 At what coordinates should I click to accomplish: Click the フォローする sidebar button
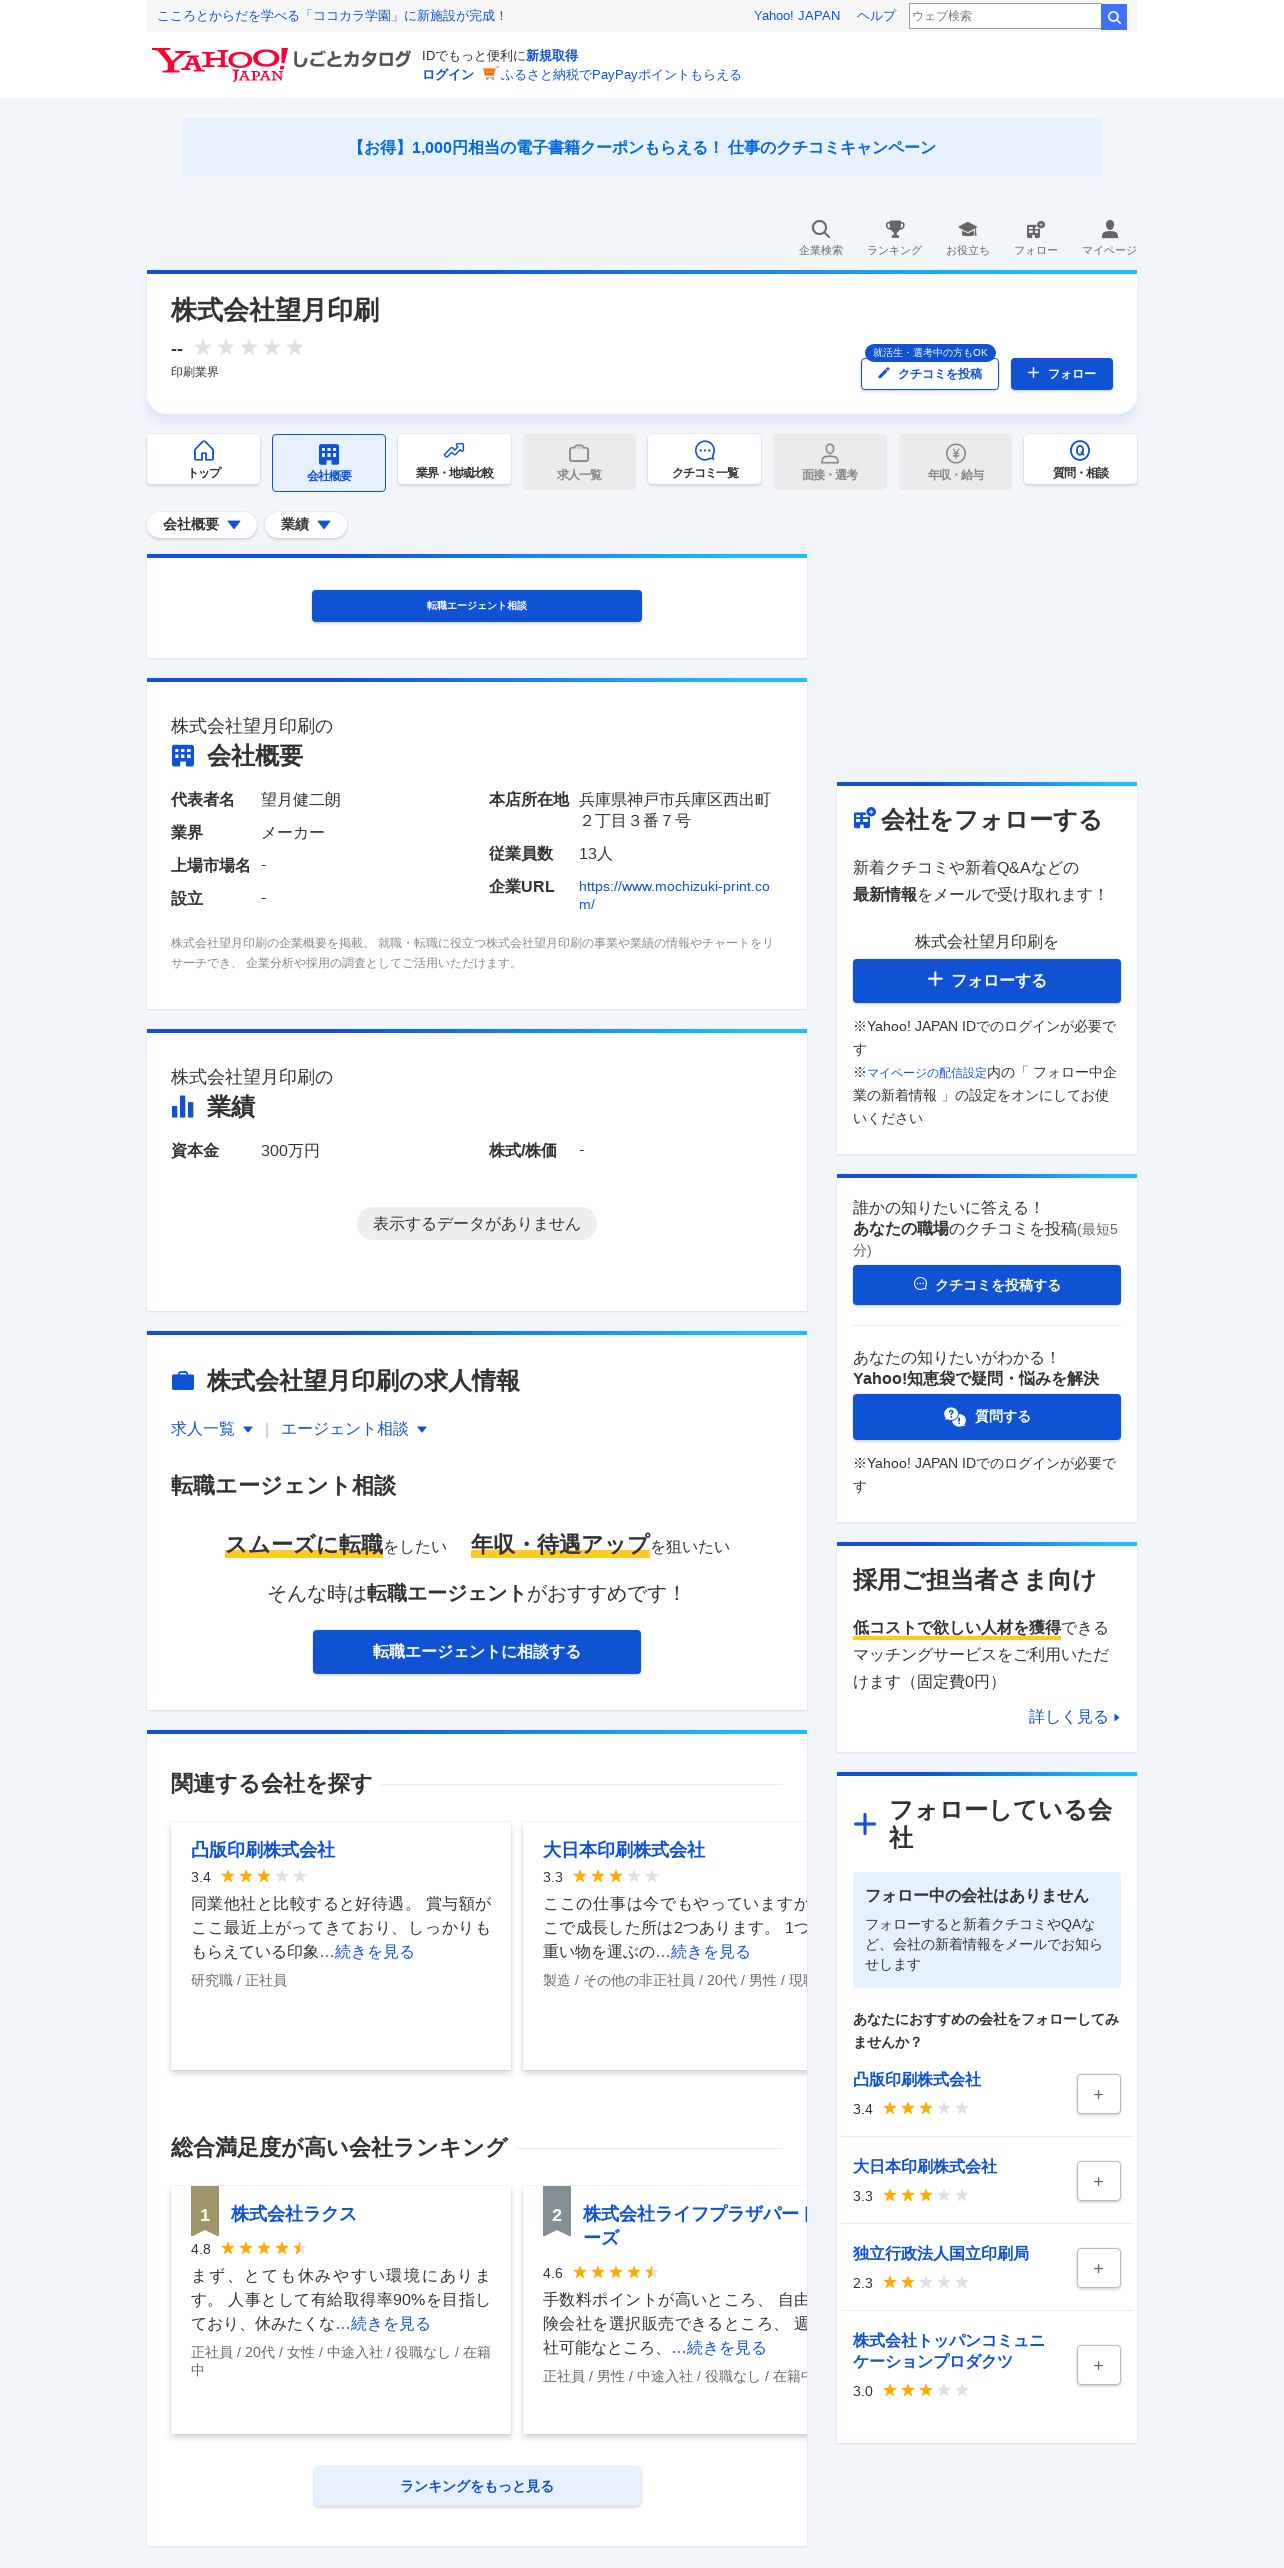pos(987,981)
